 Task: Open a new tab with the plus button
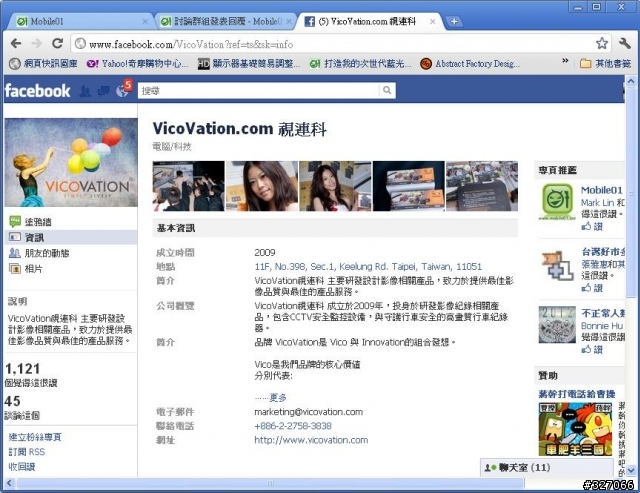point(454,21)
